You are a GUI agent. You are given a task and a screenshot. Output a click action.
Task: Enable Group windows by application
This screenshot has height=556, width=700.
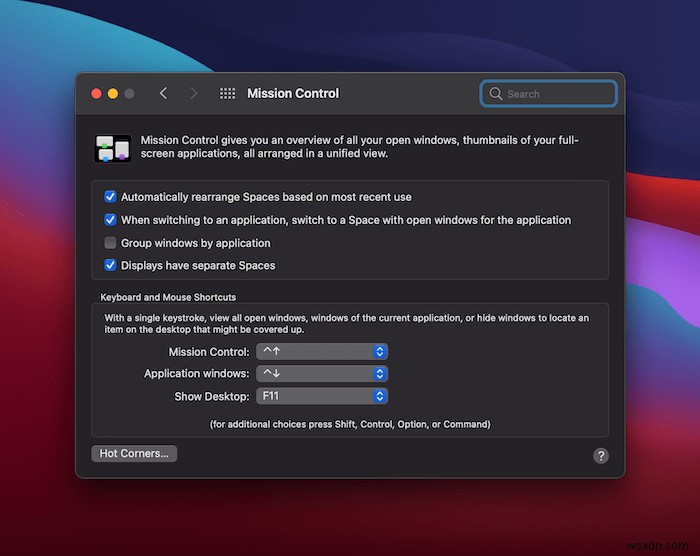click(110, 243)
